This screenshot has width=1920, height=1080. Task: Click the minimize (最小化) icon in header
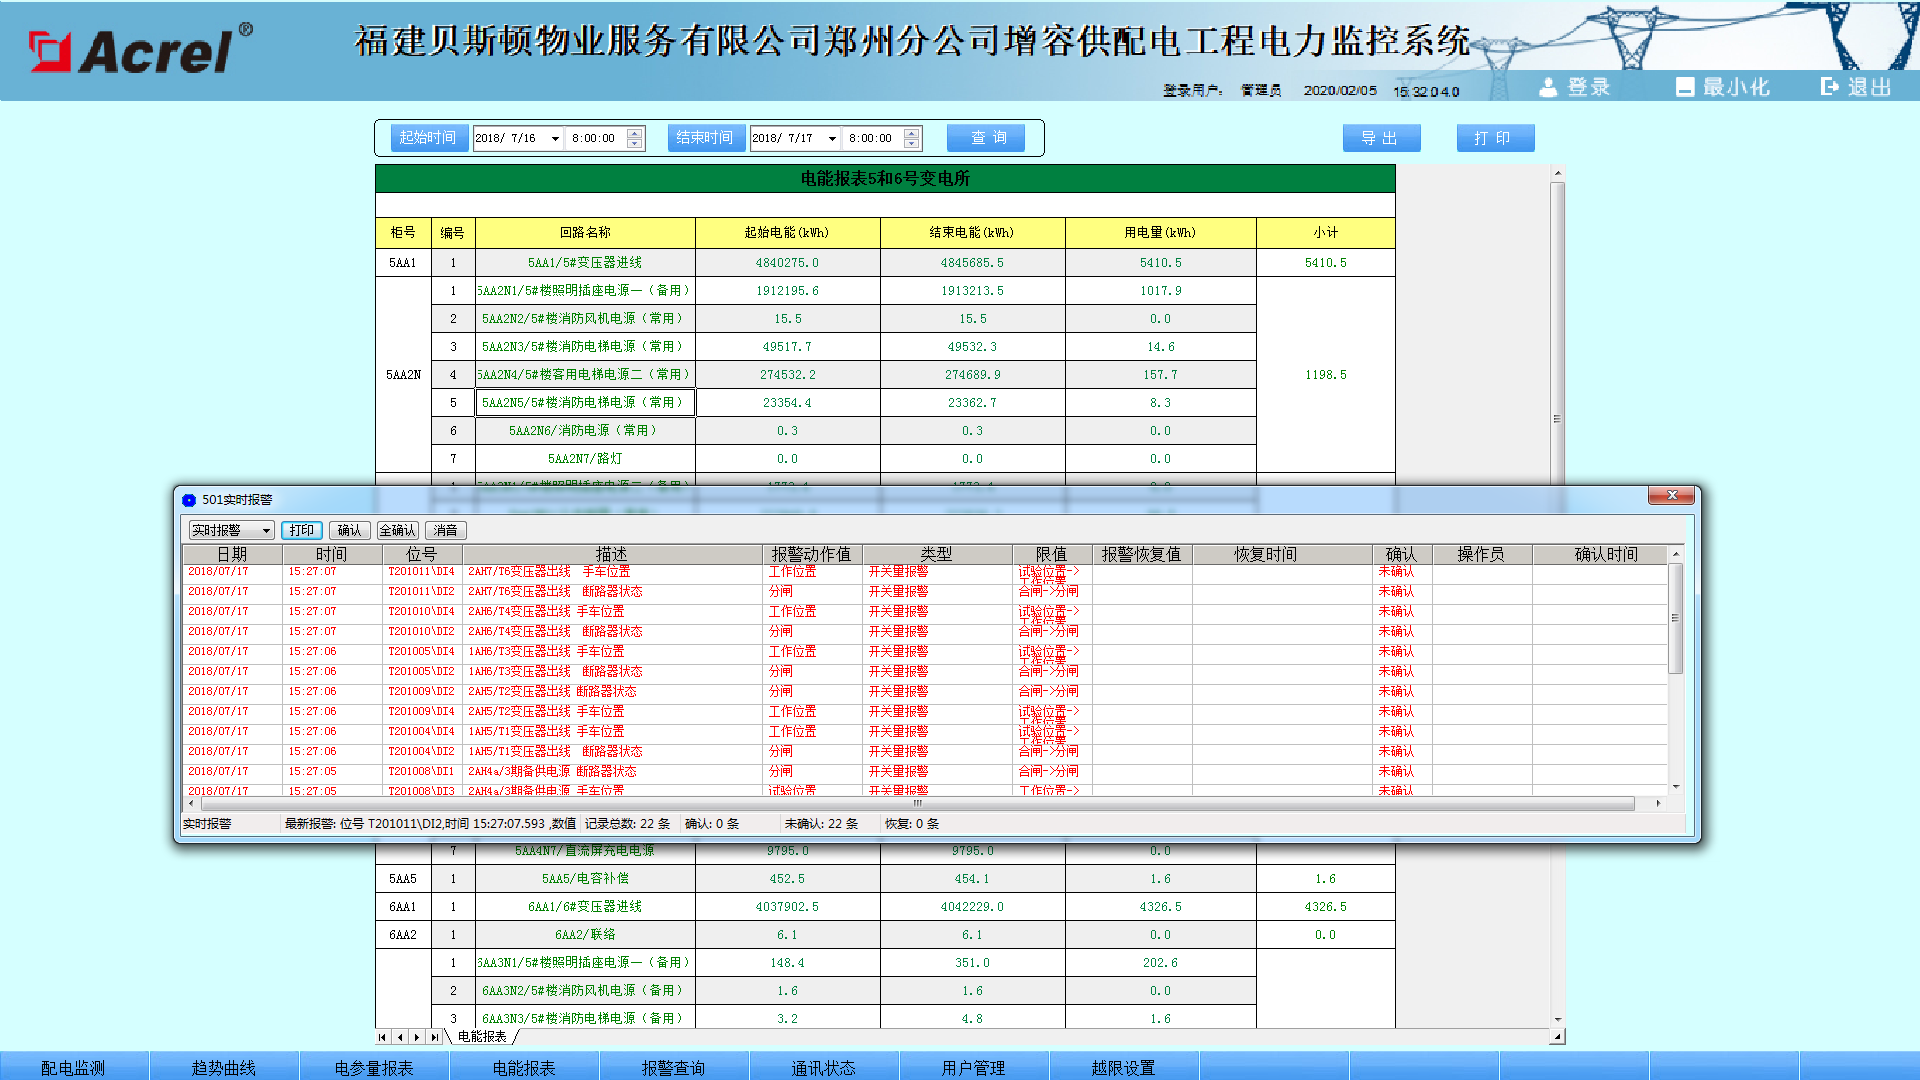[1685, 87]
